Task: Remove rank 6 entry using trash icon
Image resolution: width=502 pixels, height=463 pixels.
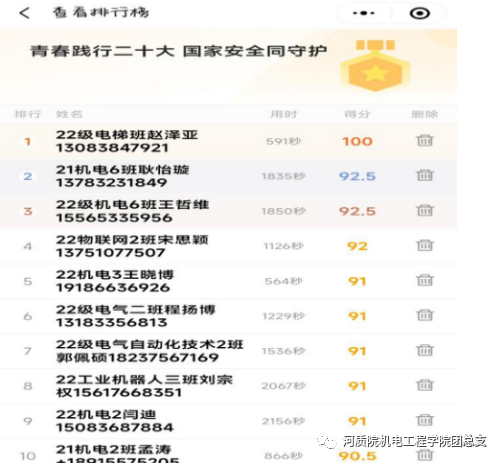Action: (425, 315)
